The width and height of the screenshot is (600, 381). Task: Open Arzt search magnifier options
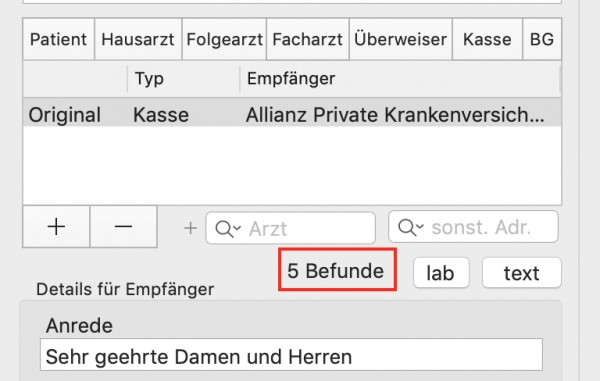[228, 229]
